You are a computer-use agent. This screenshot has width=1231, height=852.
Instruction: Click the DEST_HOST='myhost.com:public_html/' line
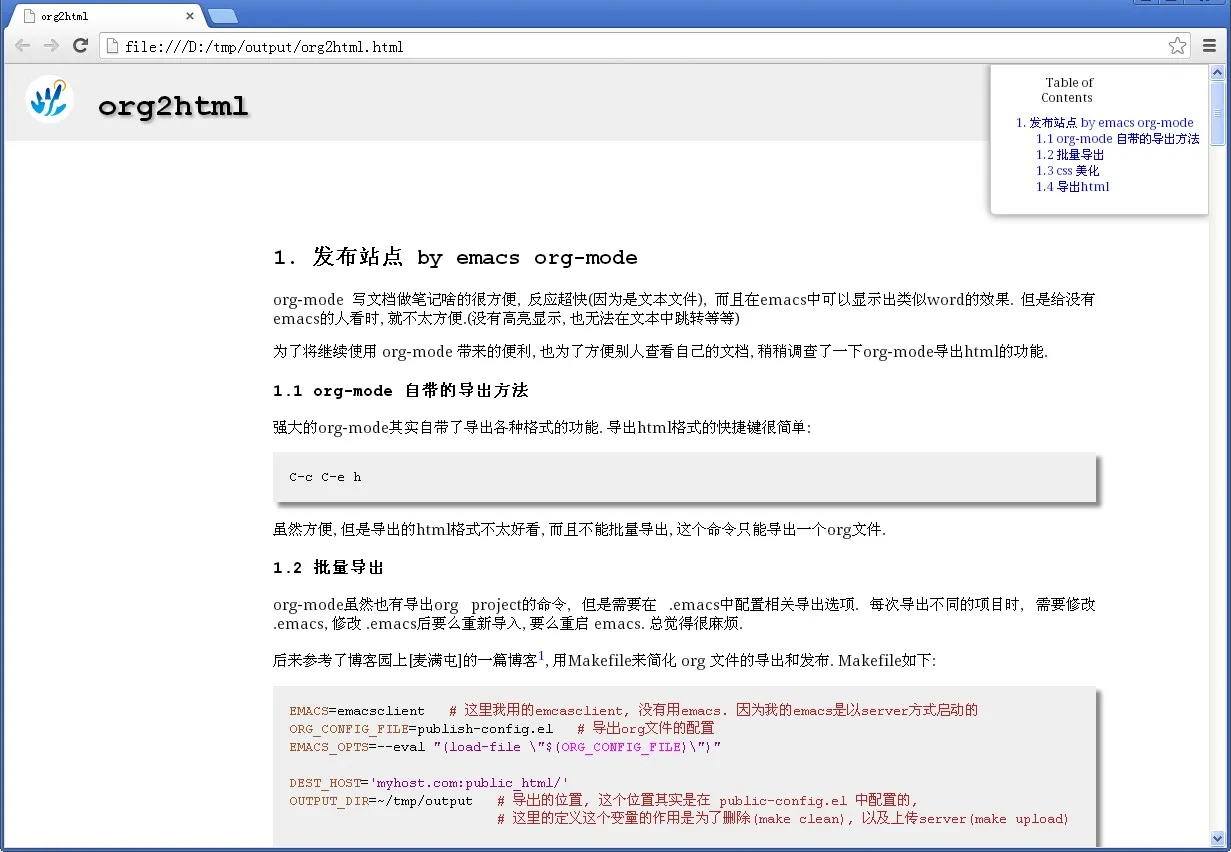(x=429, y=783)
